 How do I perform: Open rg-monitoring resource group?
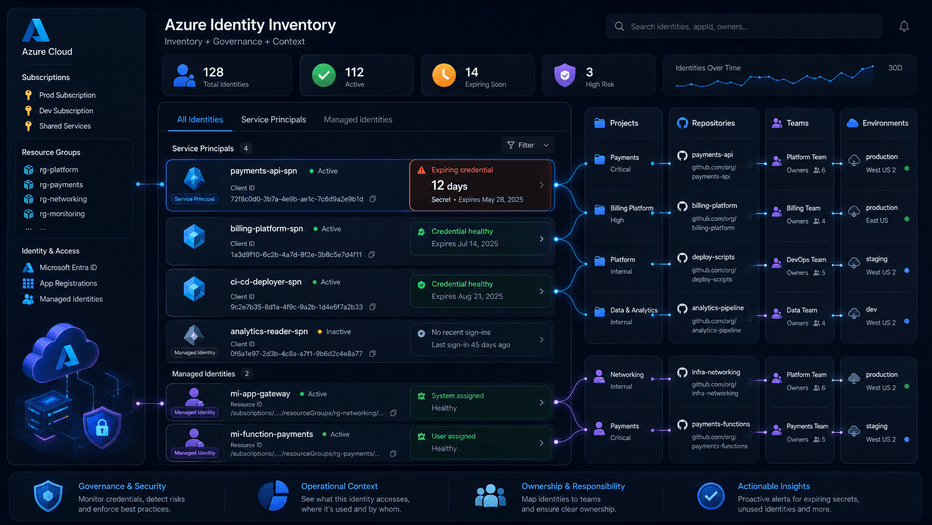tap(62, 214)
